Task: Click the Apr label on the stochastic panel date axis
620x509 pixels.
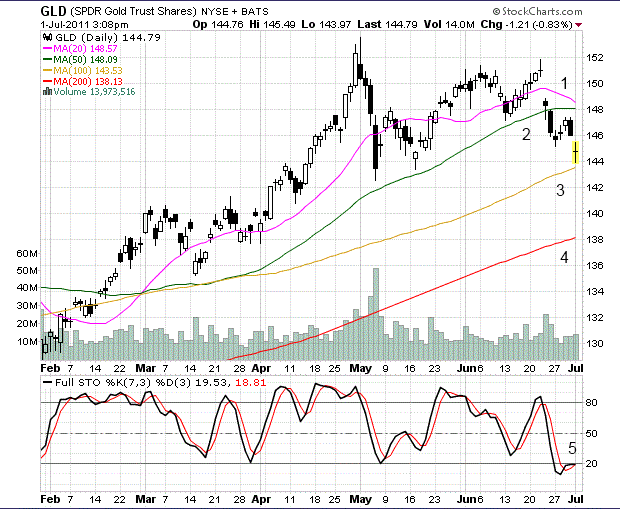Action: point(263,497)
